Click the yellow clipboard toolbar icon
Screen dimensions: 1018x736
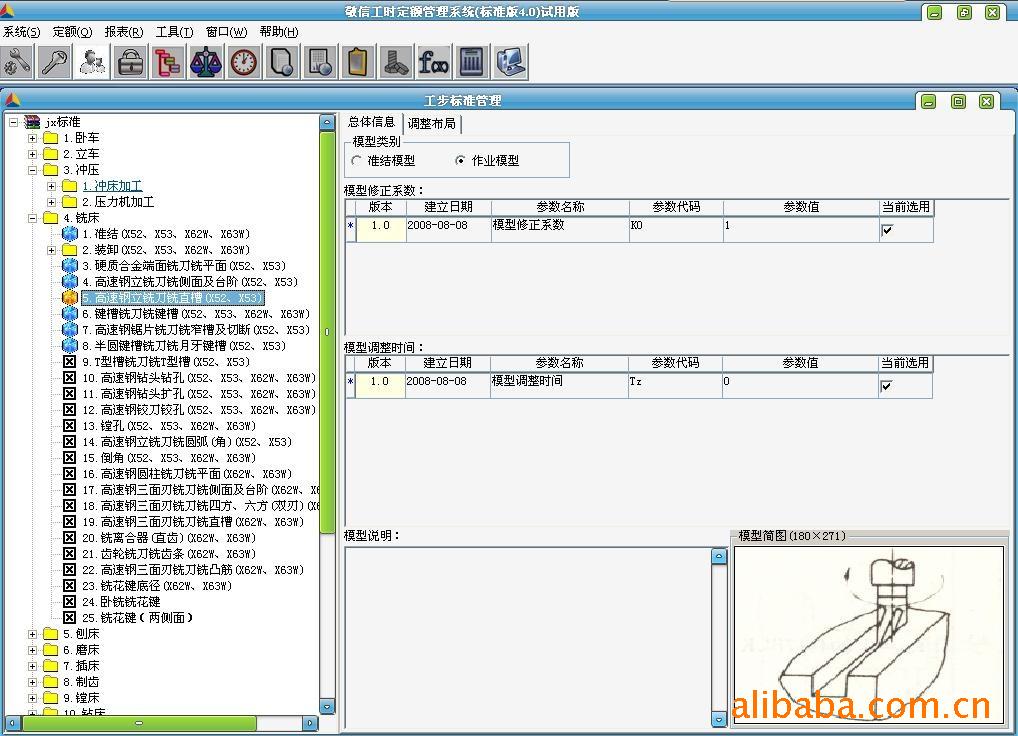click(358, 62)
